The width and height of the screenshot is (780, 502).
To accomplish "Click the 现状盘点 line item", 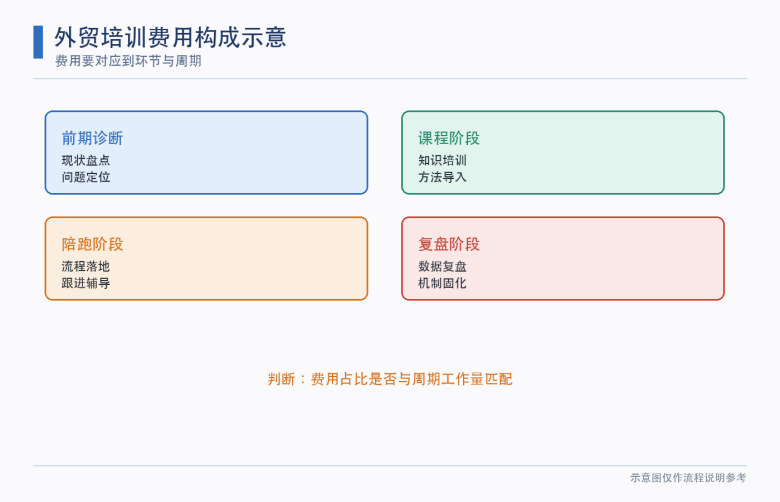I will (86, 160).
